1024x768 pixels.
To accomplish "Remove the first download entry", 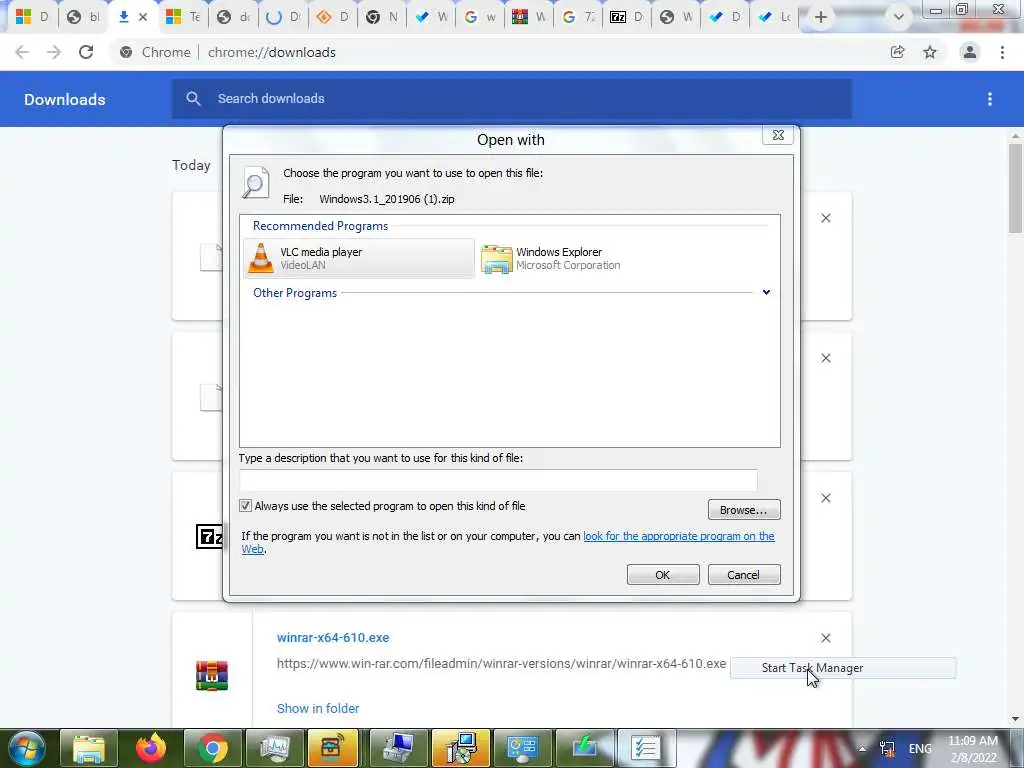I will click(x=826, y=218).
